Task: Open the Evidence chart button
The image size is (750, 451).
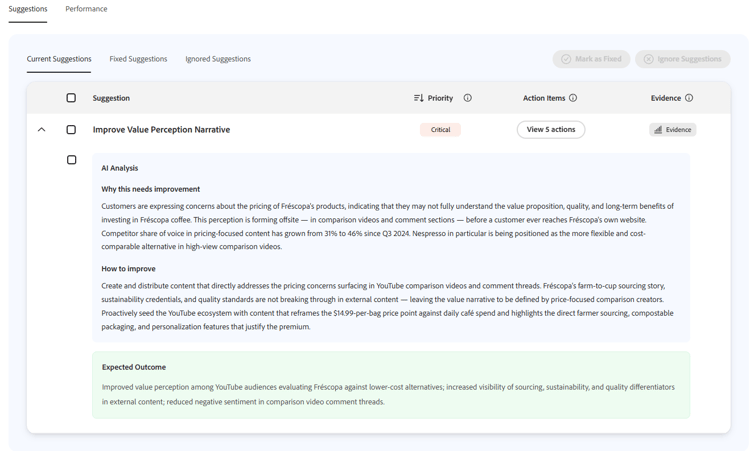Action: pos(673,130)
